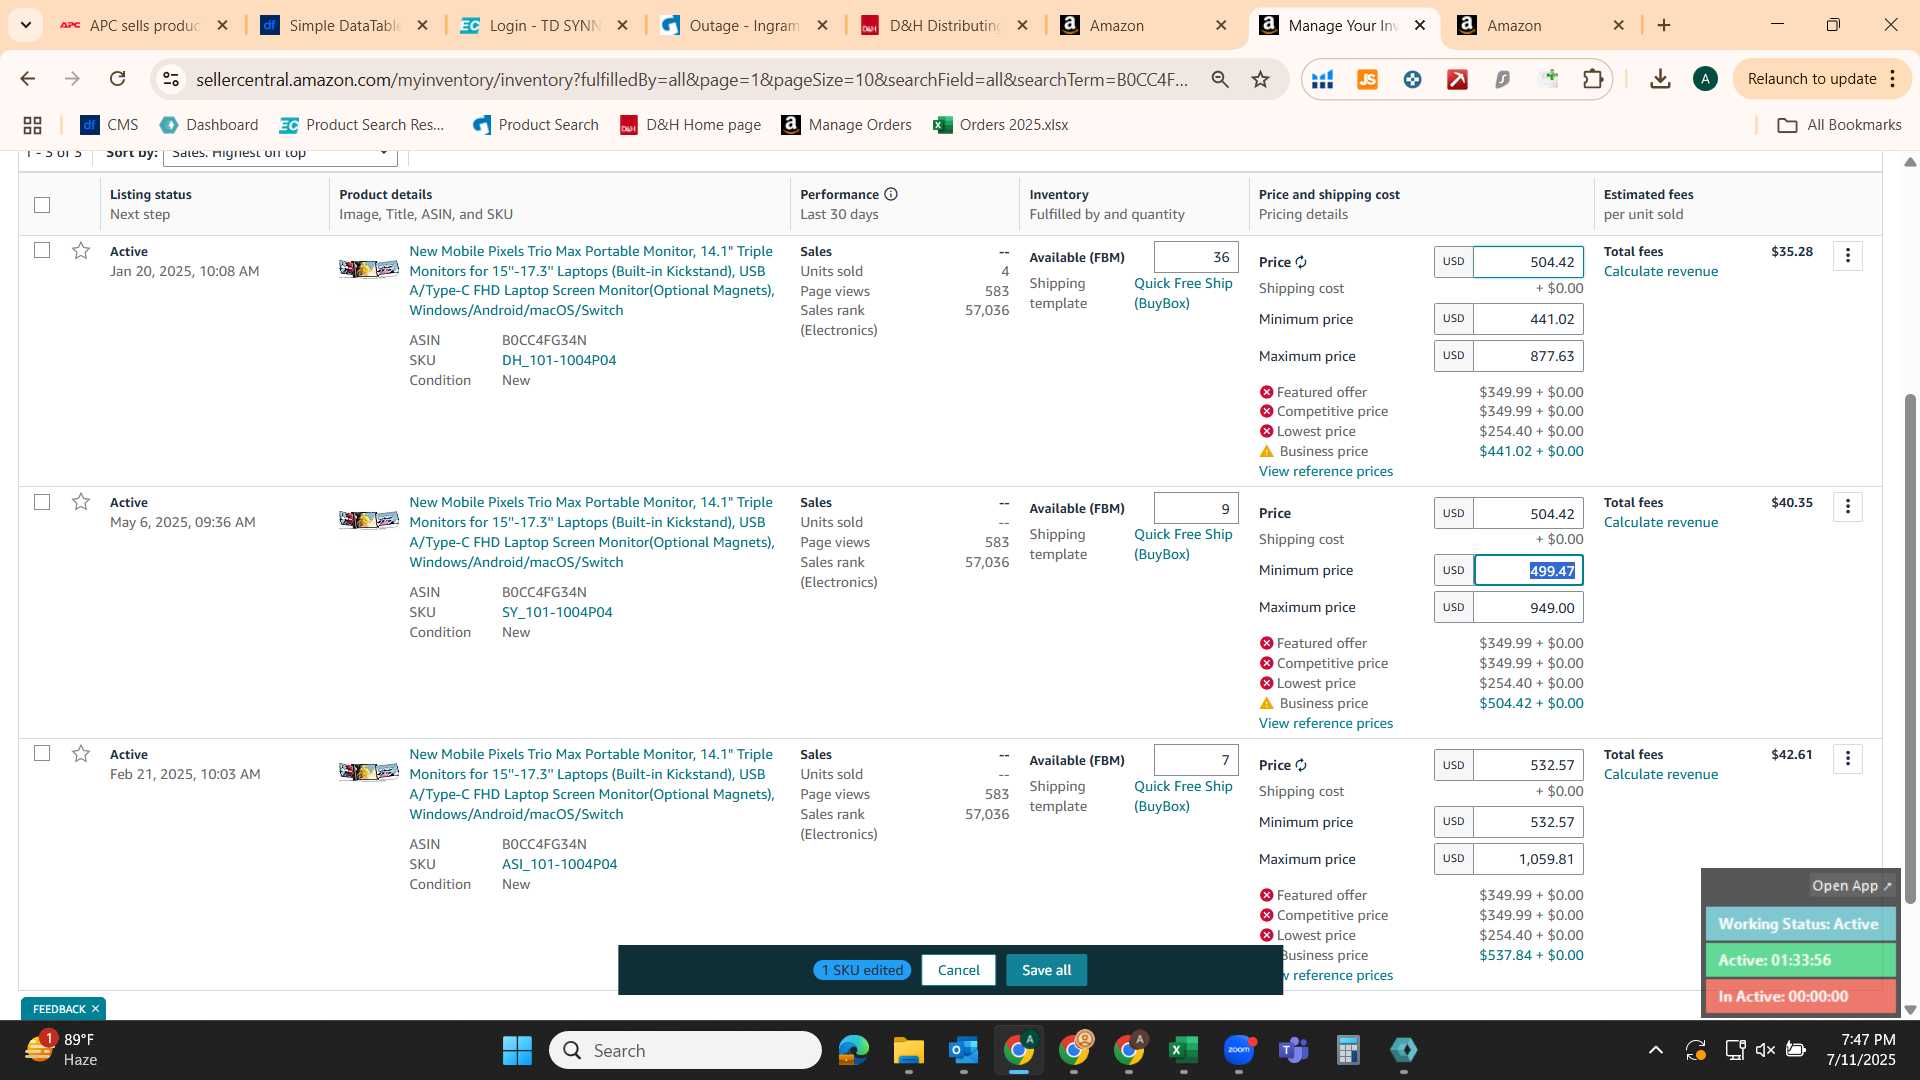Click Open App in tracker widget
The height and width of the screenshot is (1080, 1920).
point(1851,886)
